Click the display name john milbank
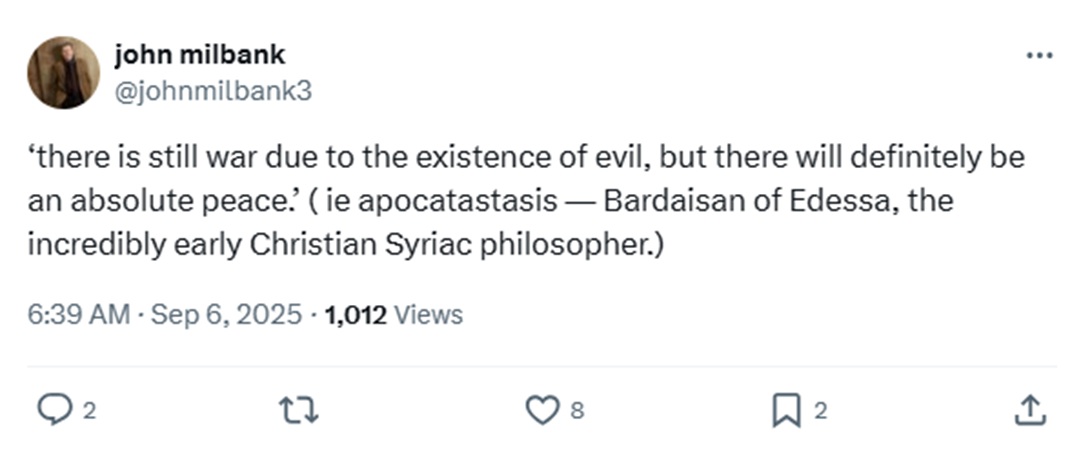Screen dimensions: 1078x450 point(199,54)
